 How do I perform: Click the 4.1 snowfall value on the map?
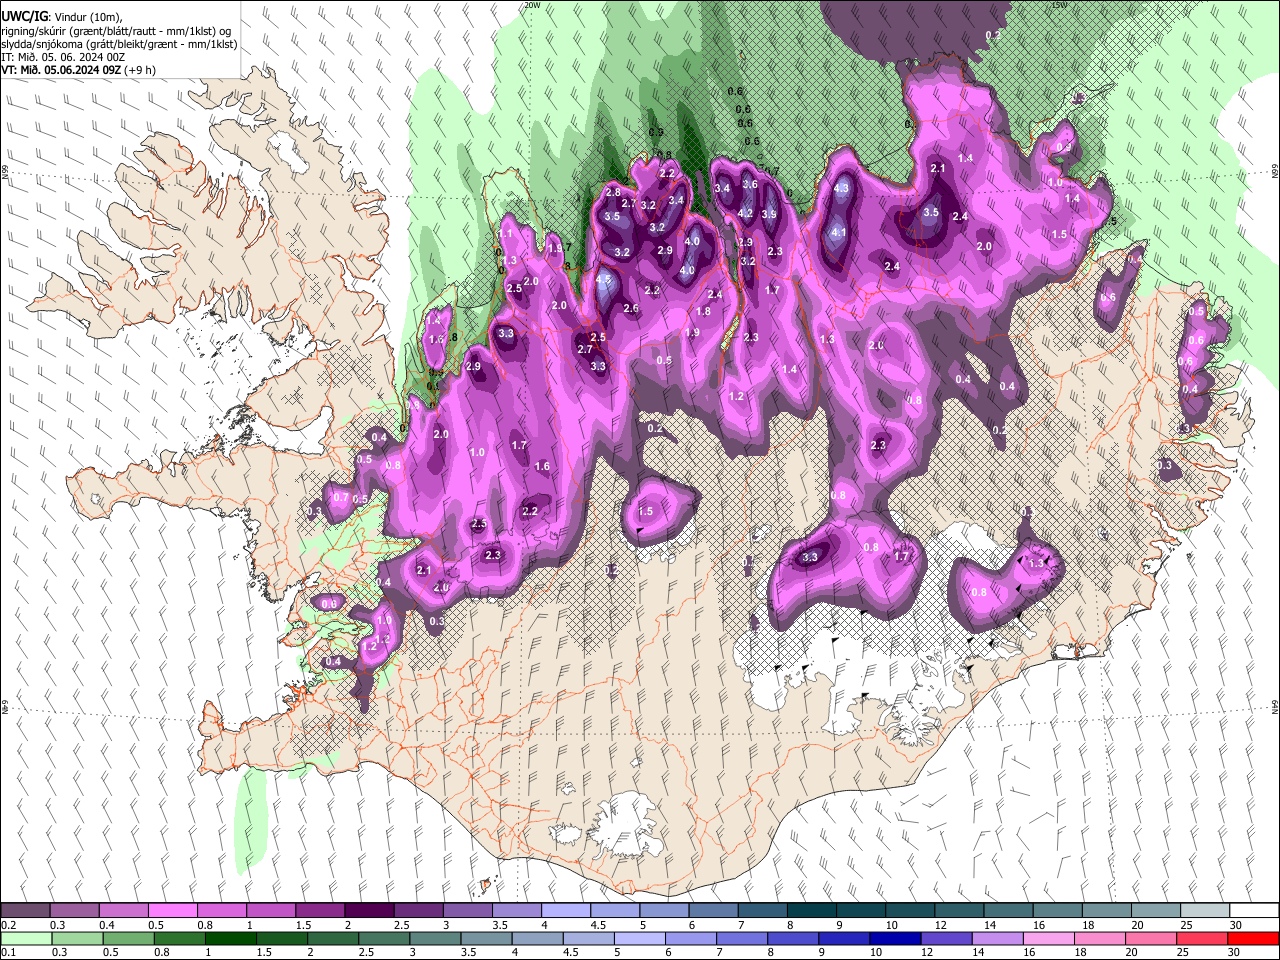coord(839,233)
